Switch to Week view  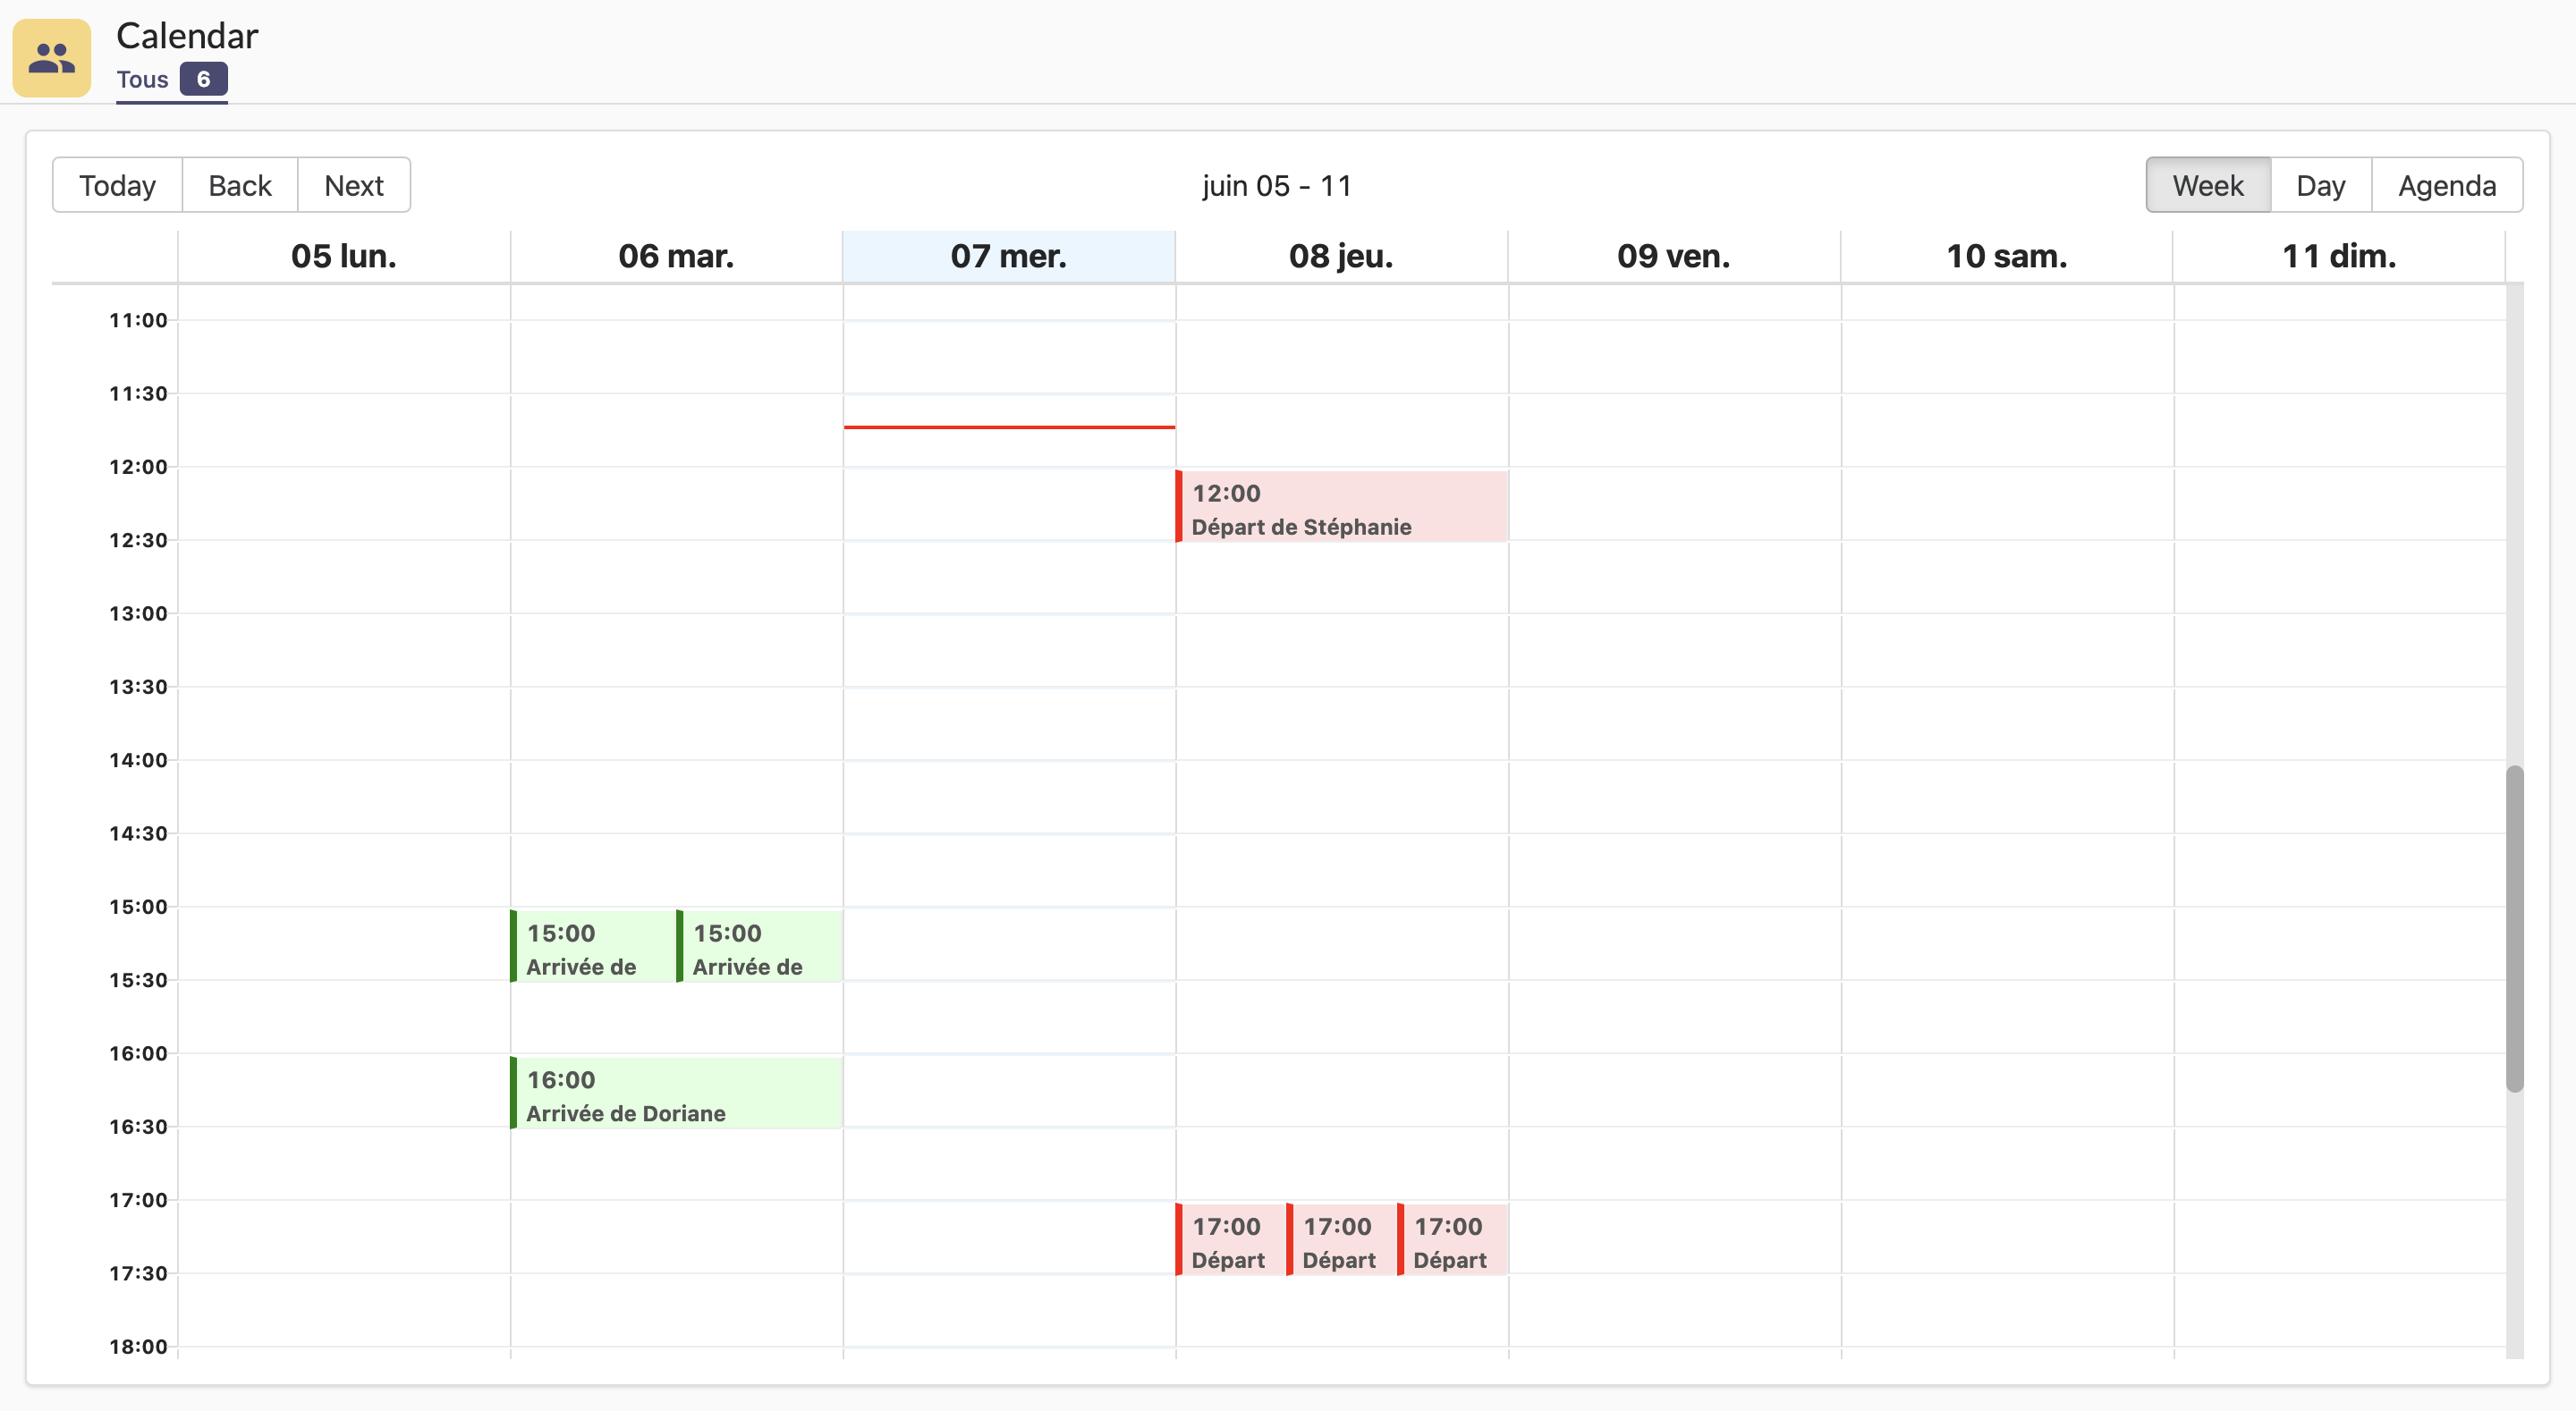(x=2207, y=185)
